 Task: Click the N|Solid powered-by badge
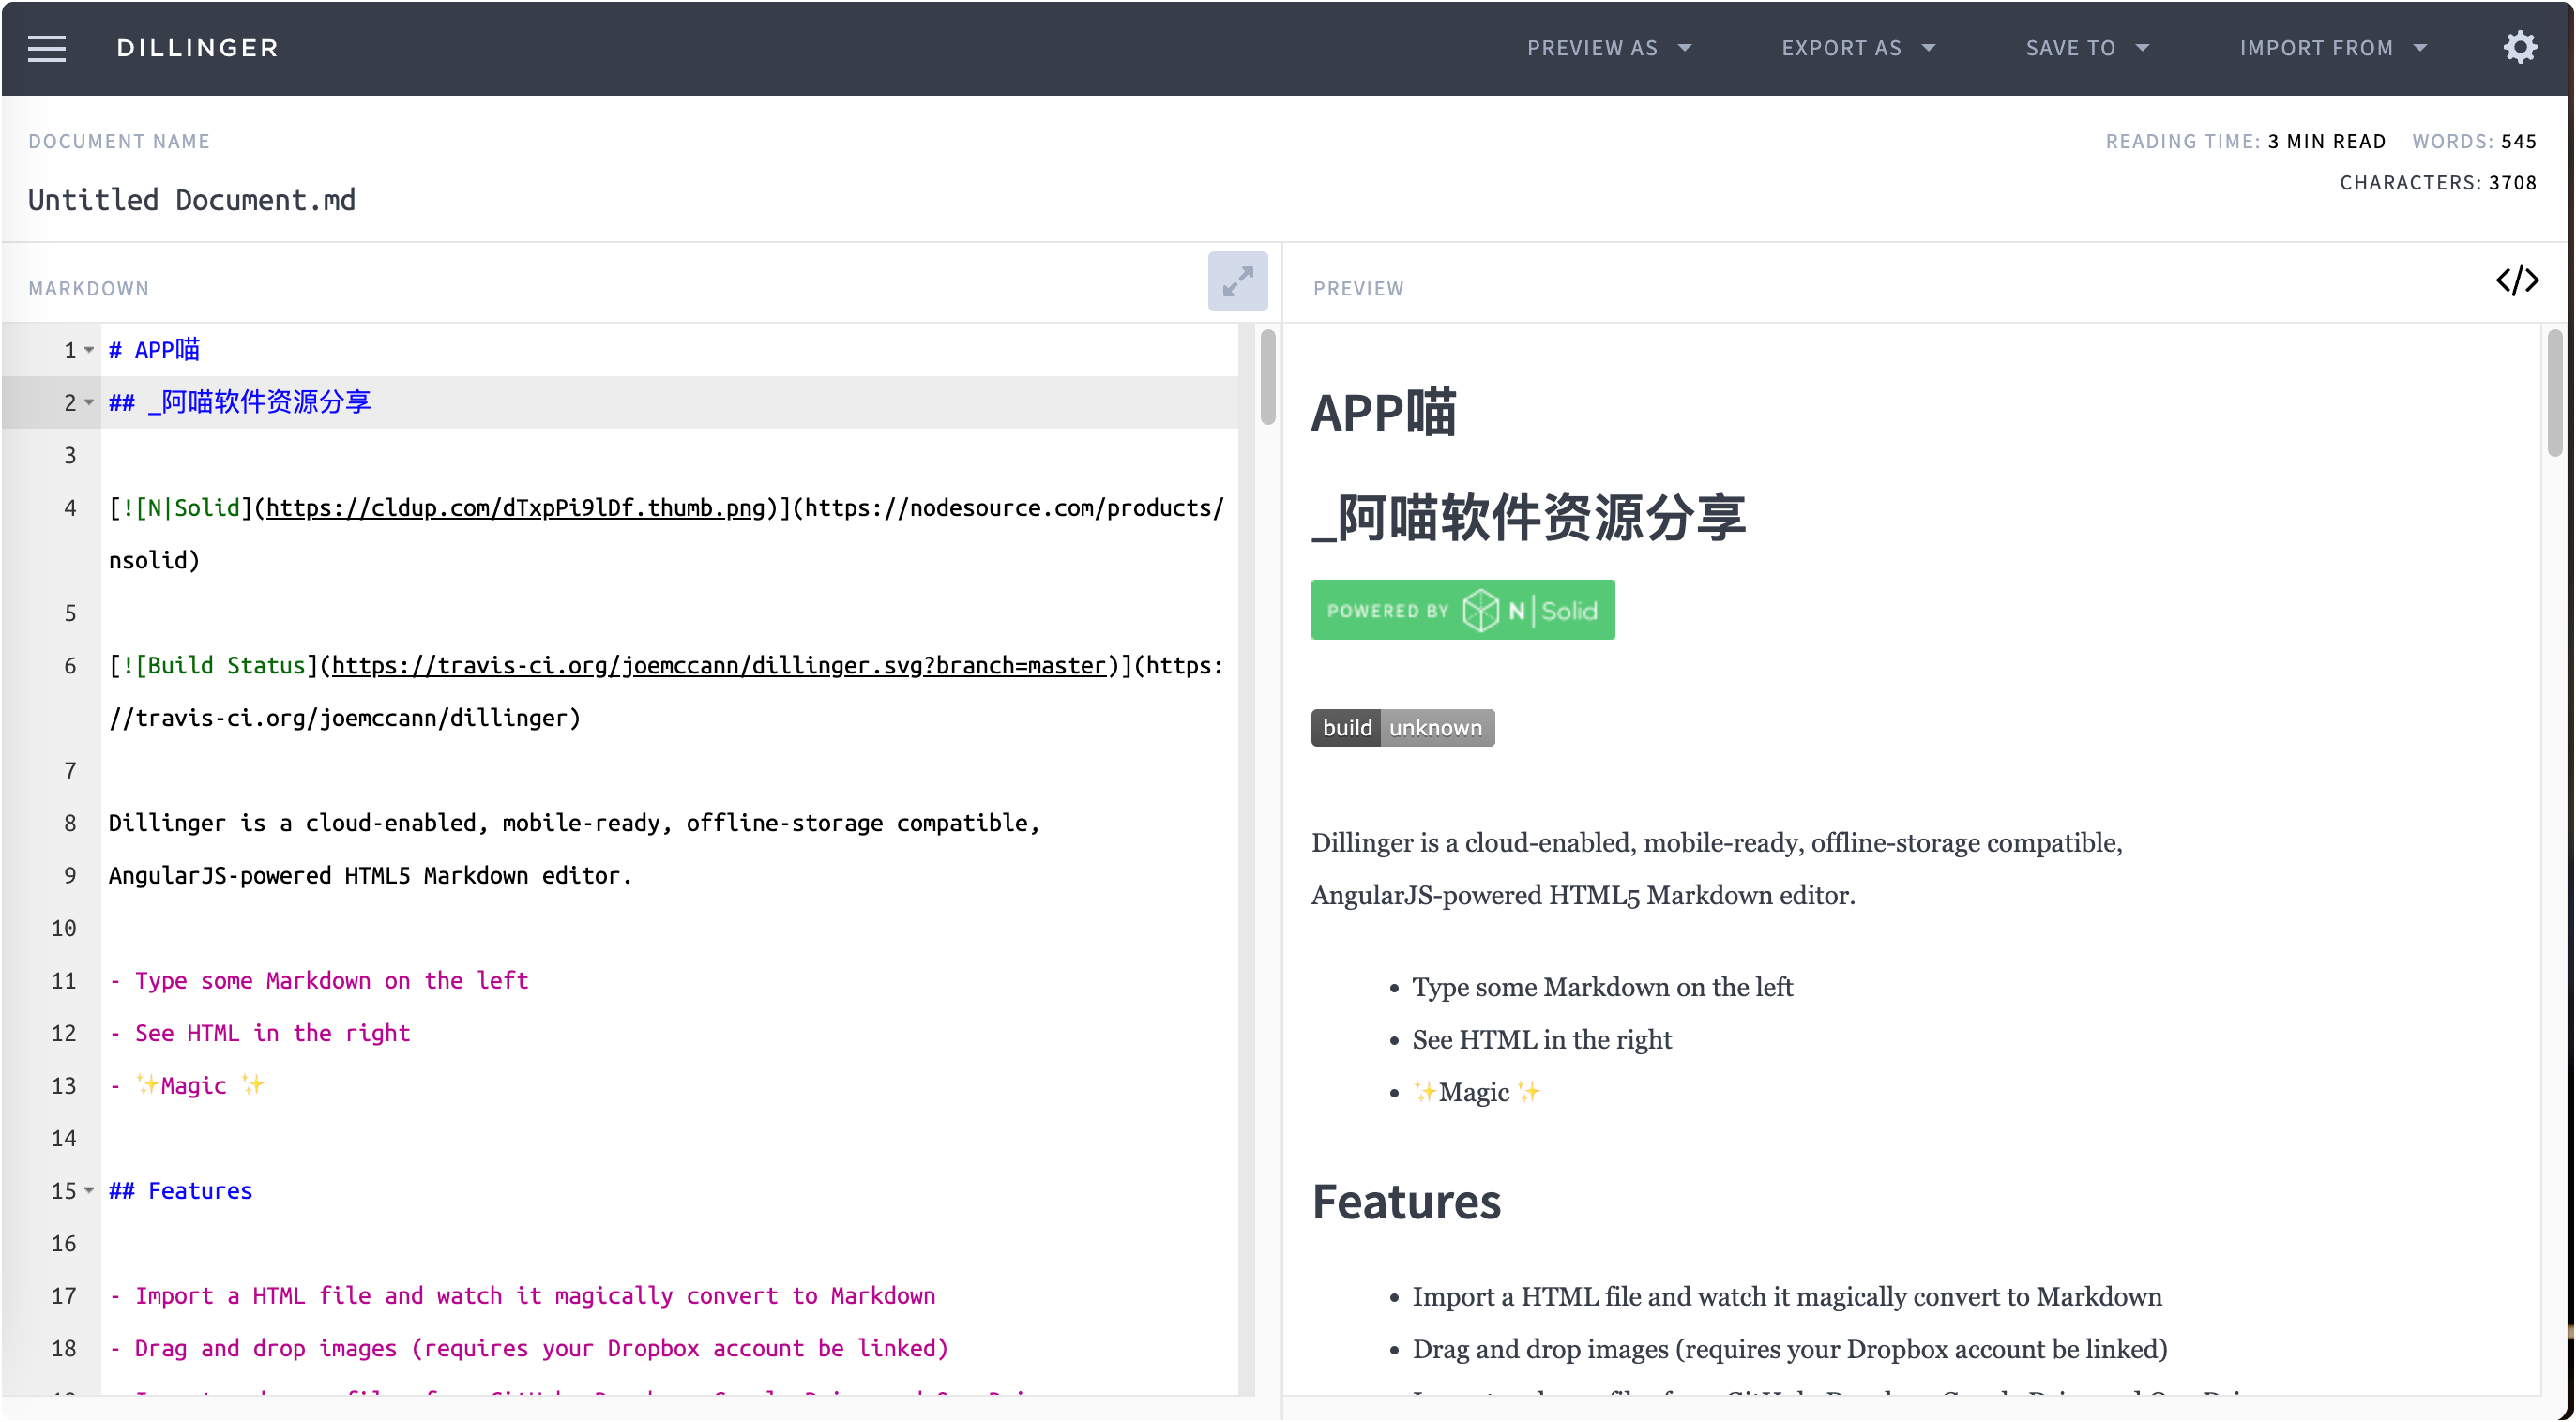(1462, 610)
